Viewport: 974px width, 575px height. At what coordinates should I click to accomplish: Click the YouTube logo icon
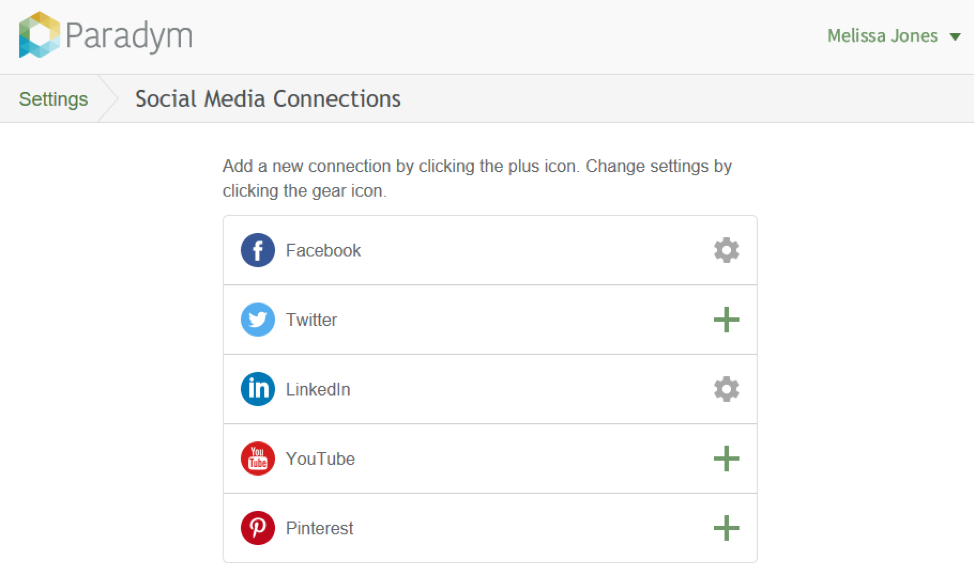pyautogui.click(x=258, y=459)
